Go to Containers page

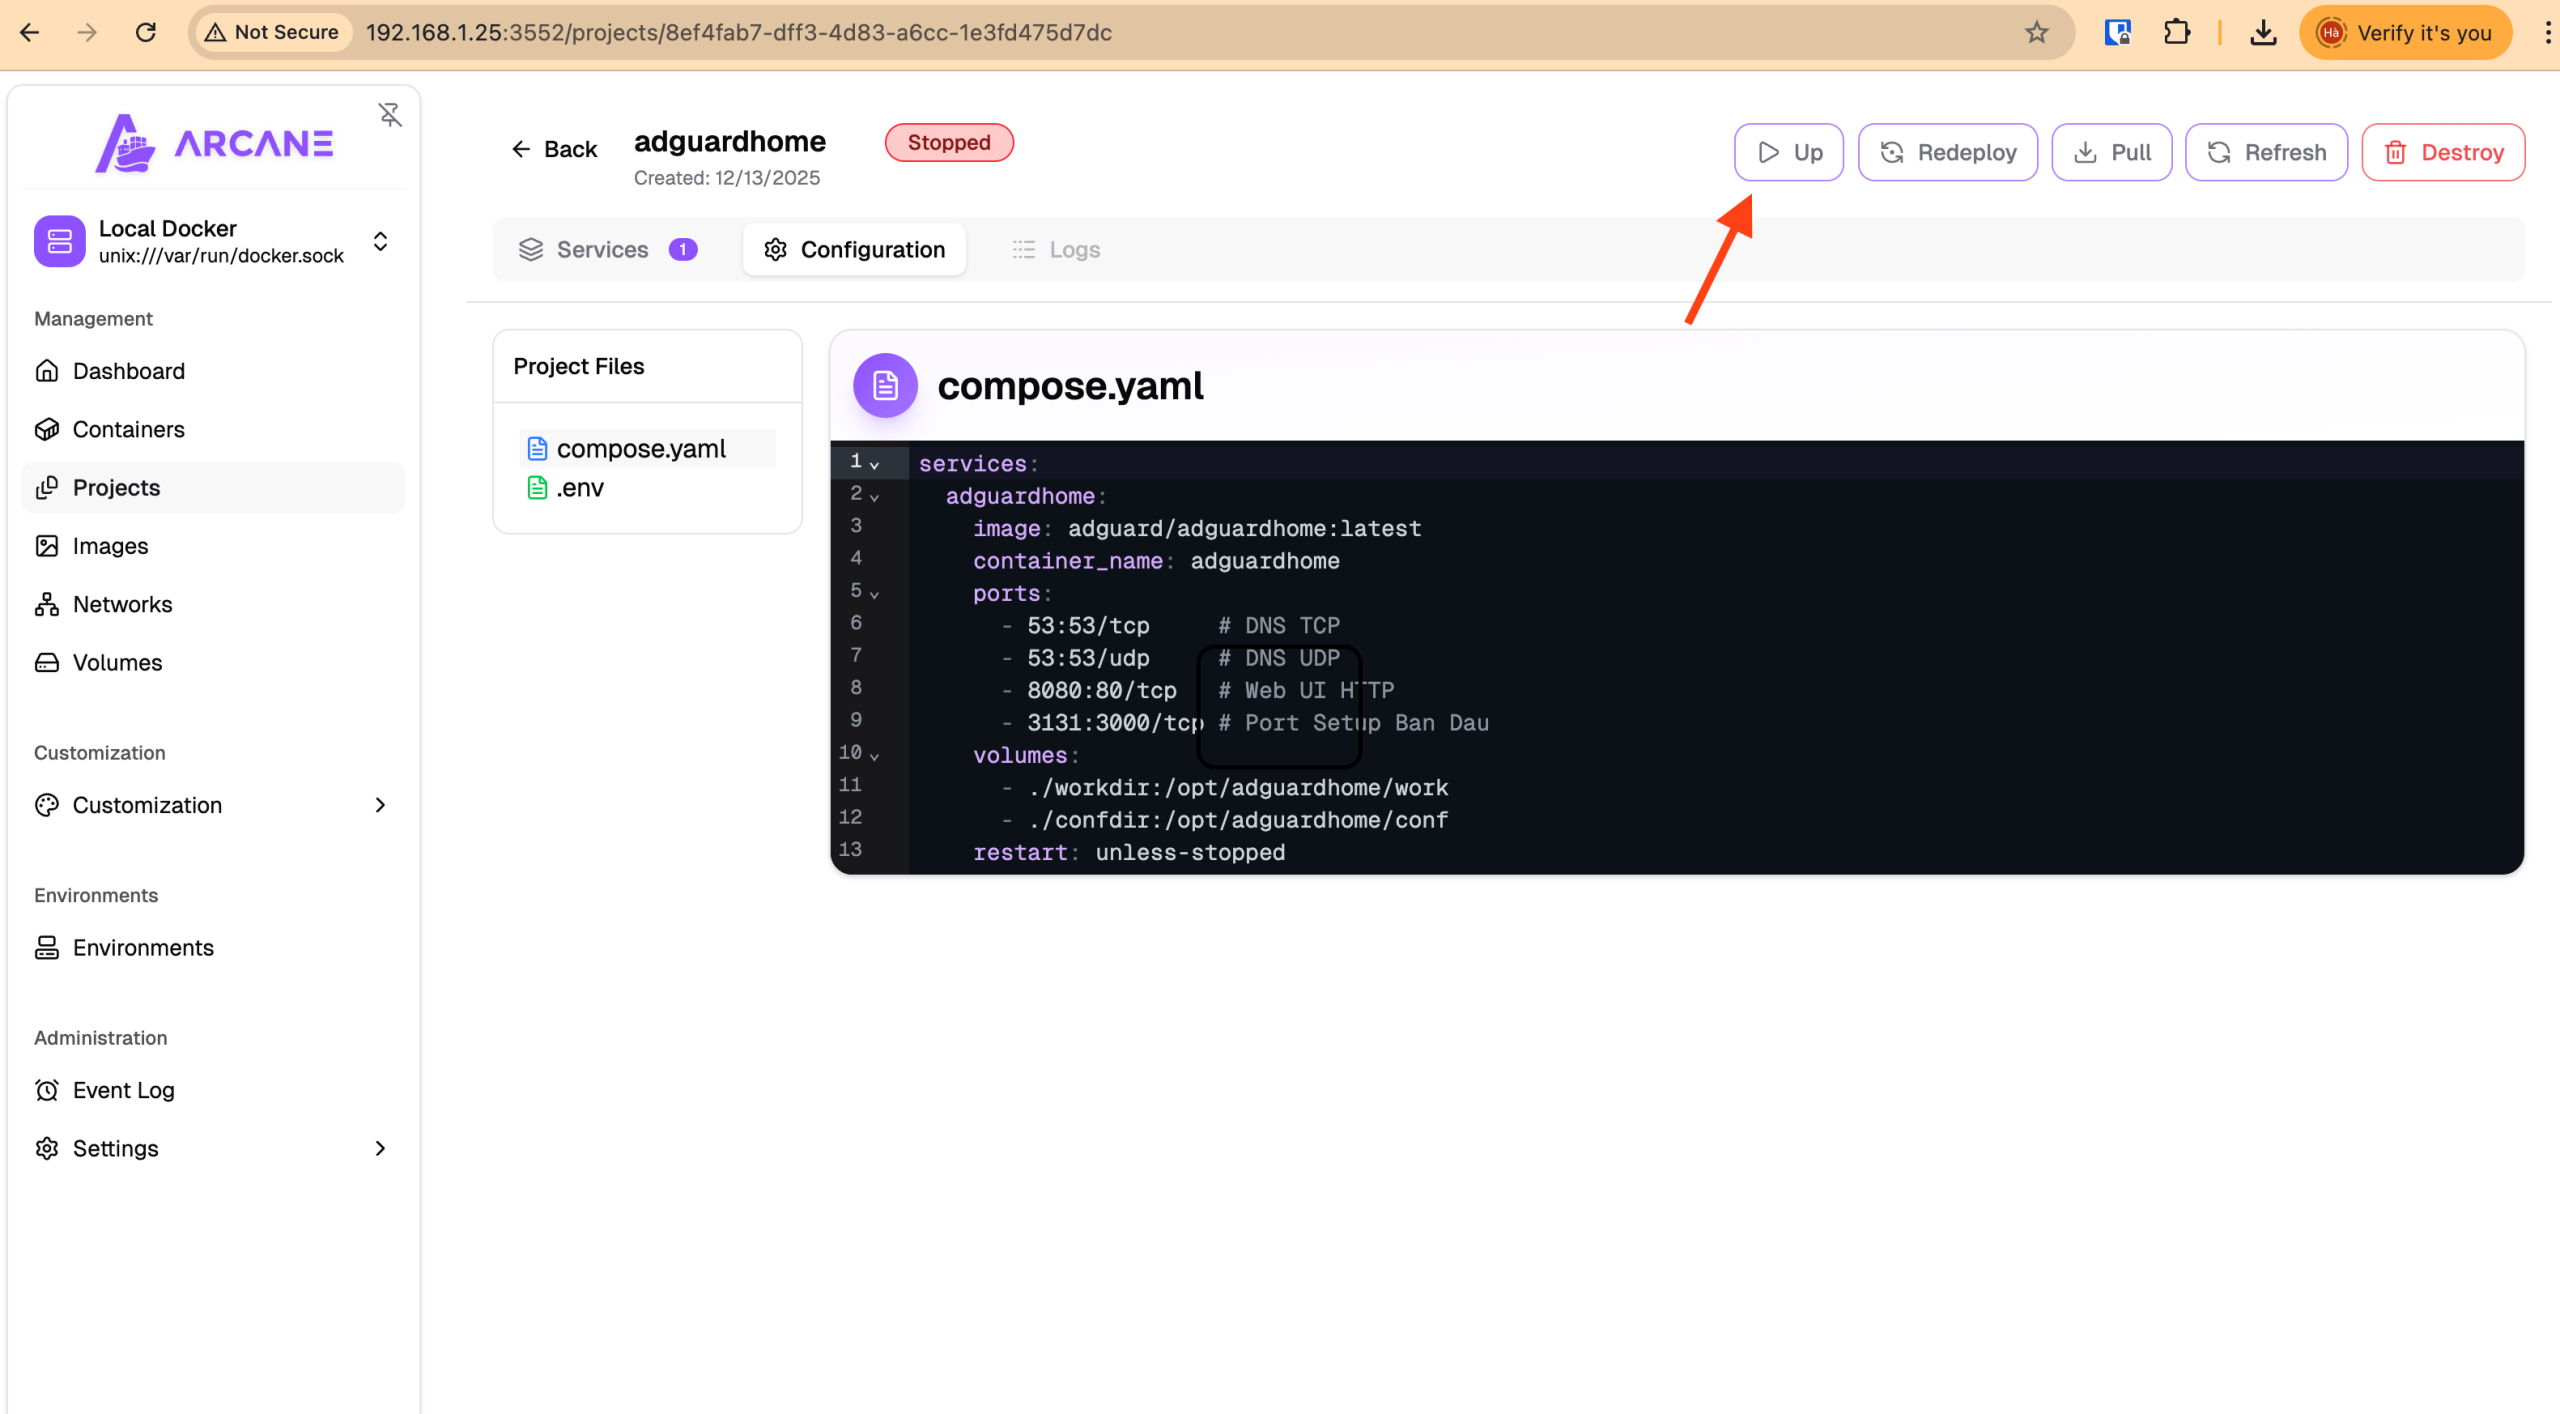[x=128, y=429]
